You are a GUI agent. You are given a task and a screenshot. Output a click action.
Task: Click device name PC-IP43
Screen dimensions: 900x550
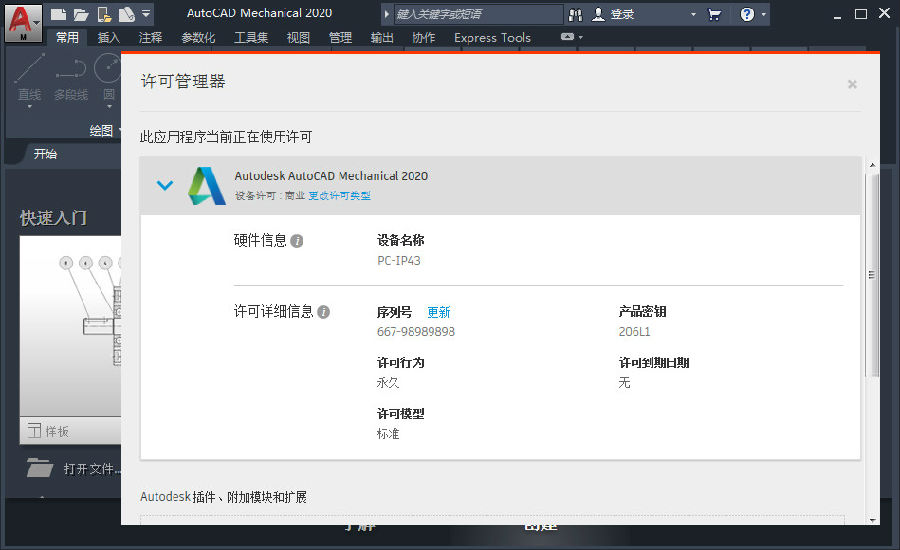point(398,261)
